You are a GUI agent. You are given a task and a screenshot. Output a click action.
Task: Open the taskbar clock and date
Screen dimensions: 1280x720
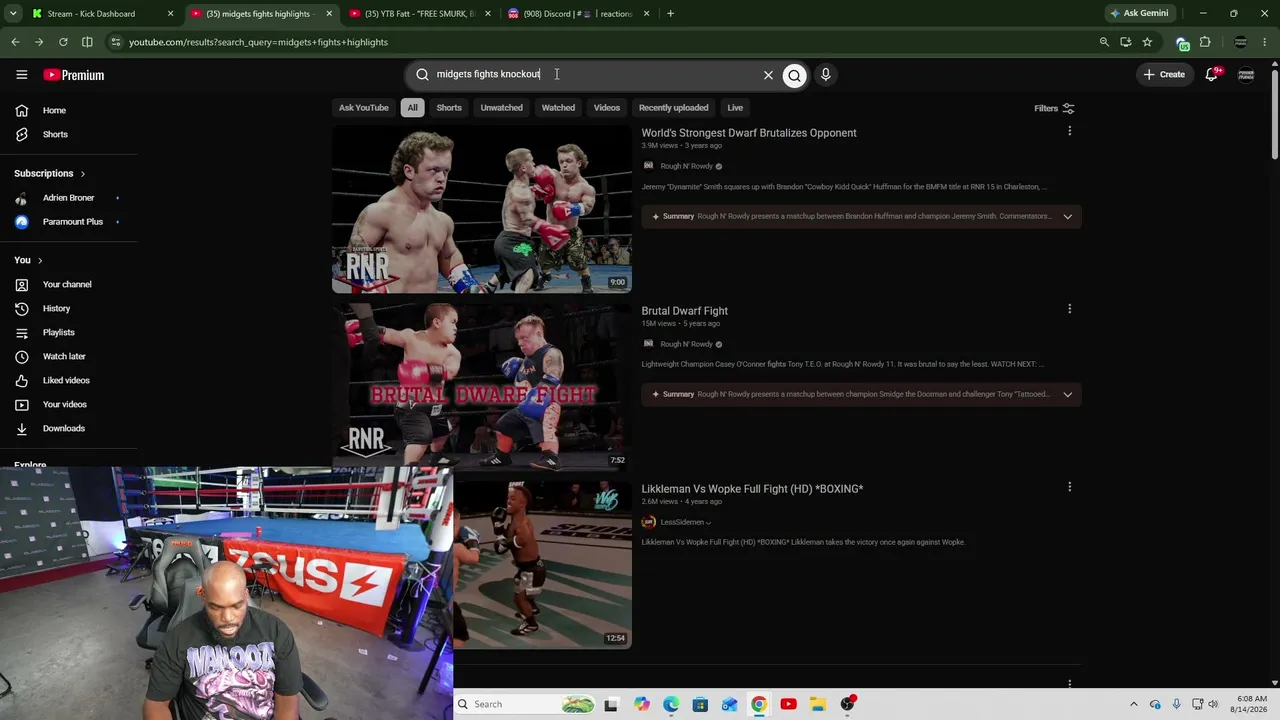coord(1251,704)
